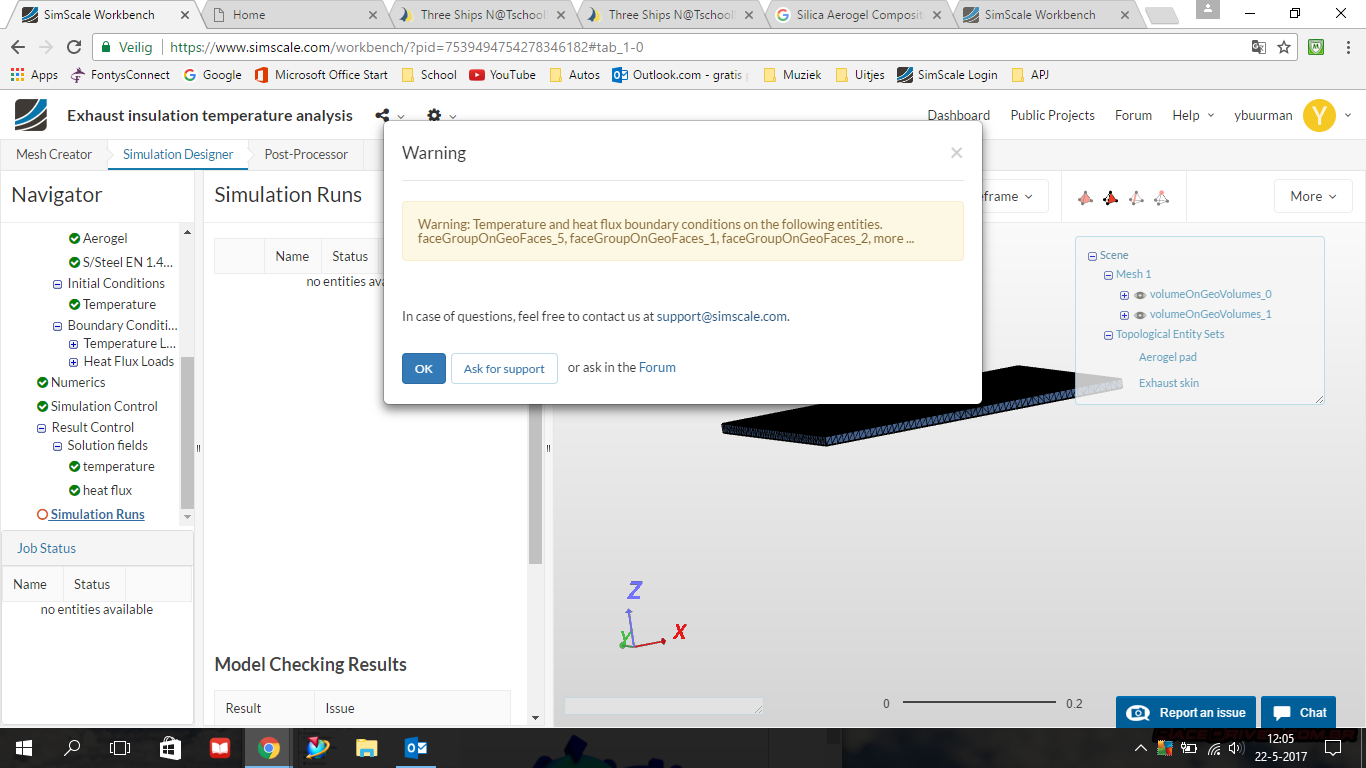Image resolution: width=1366 pixels, height=768 pixels.
Task: Open Google Chrome from the taskbar
Action: (x=268, y=747)
